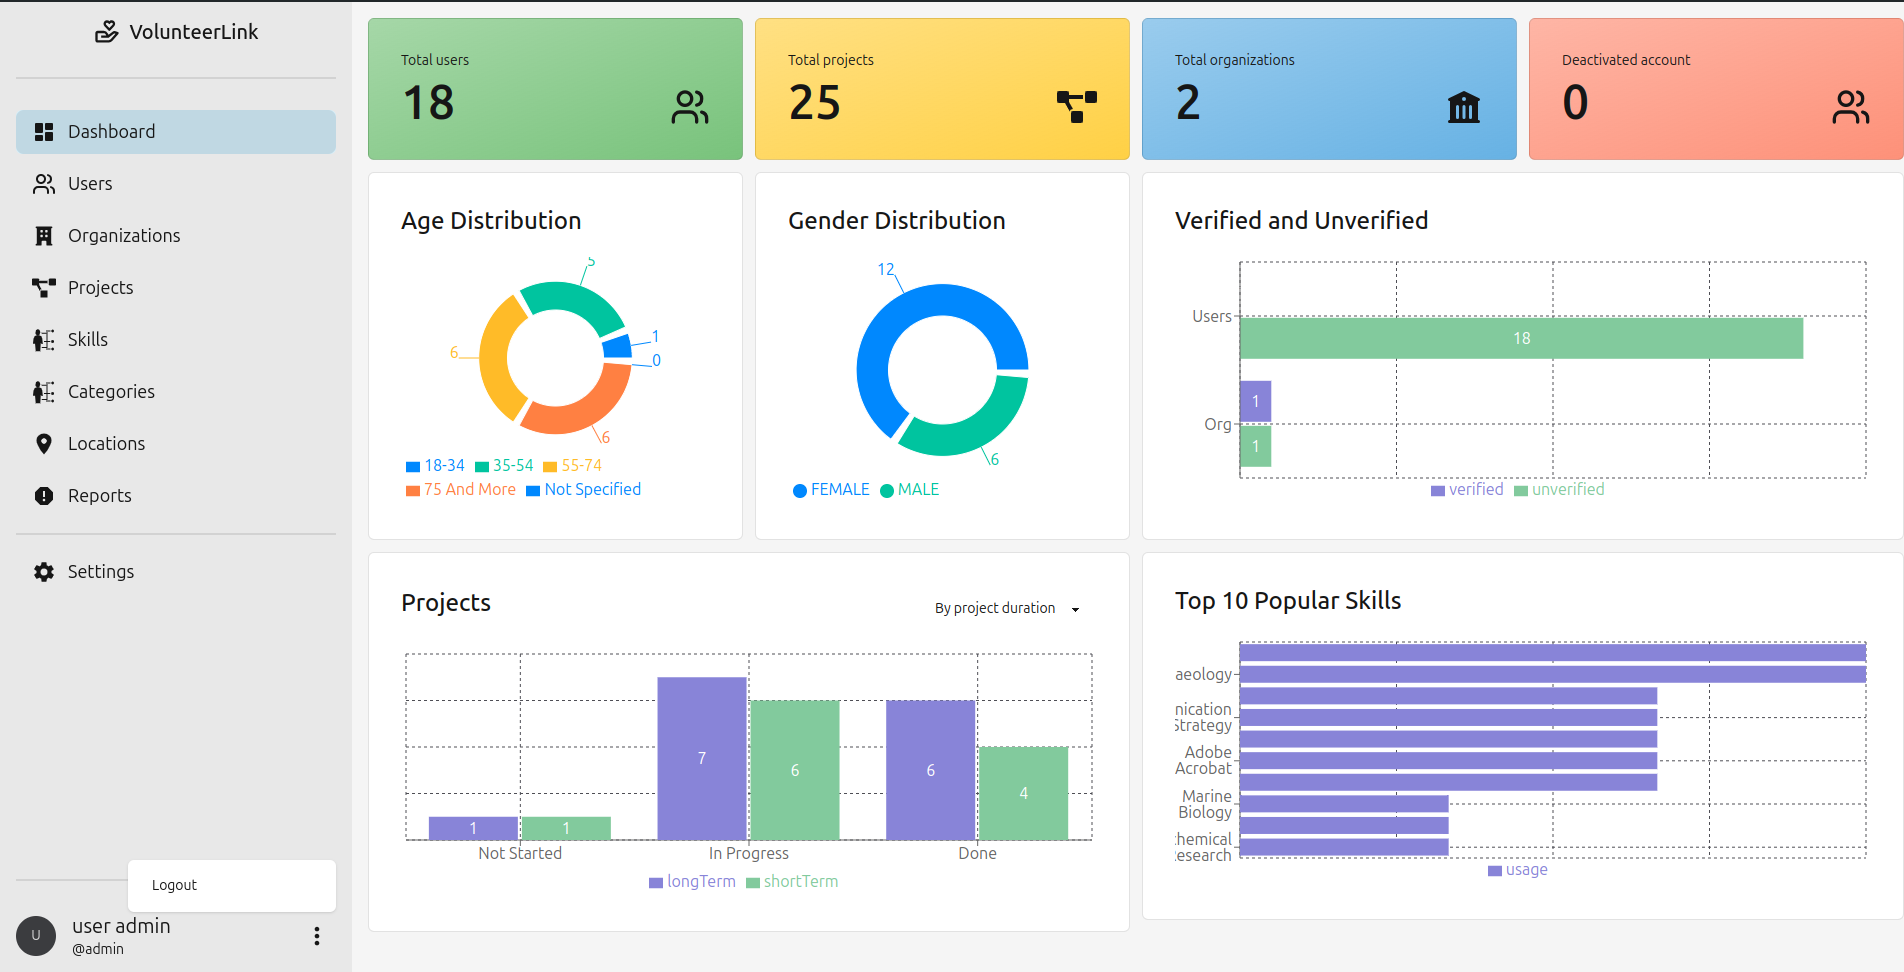Click the Total organizations card
Screen dimensions: 1904x972
[1329, 89]
